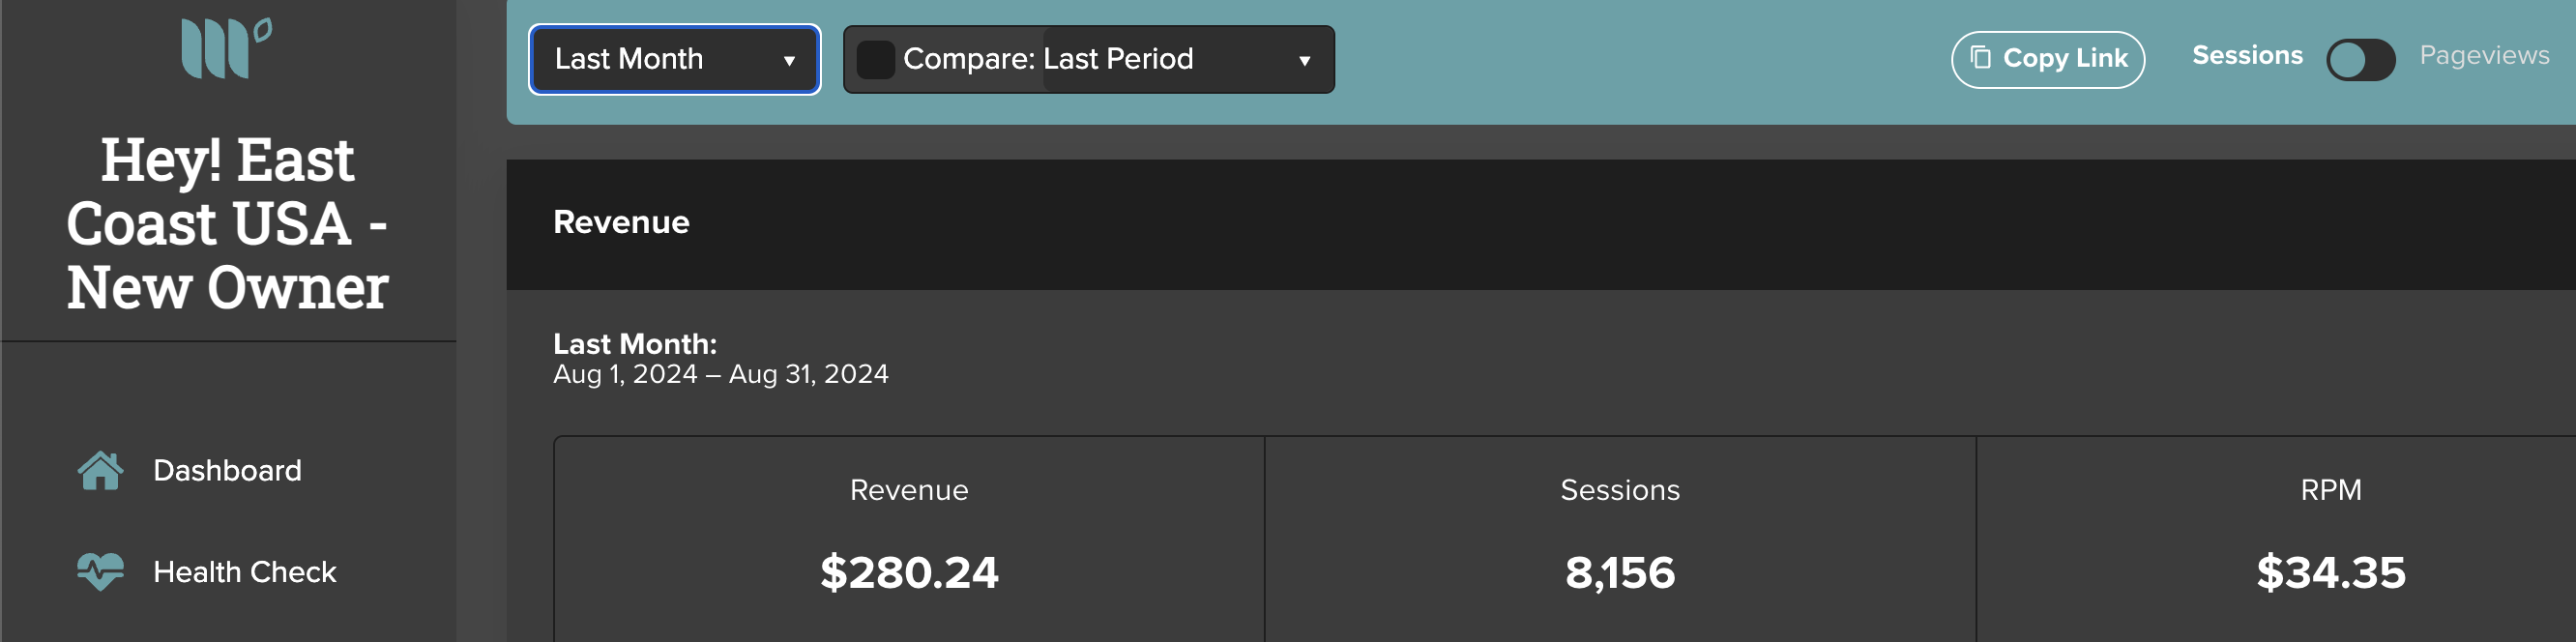
Task: Enable the Compare checkbox
Action: click(x=875, y=60)
